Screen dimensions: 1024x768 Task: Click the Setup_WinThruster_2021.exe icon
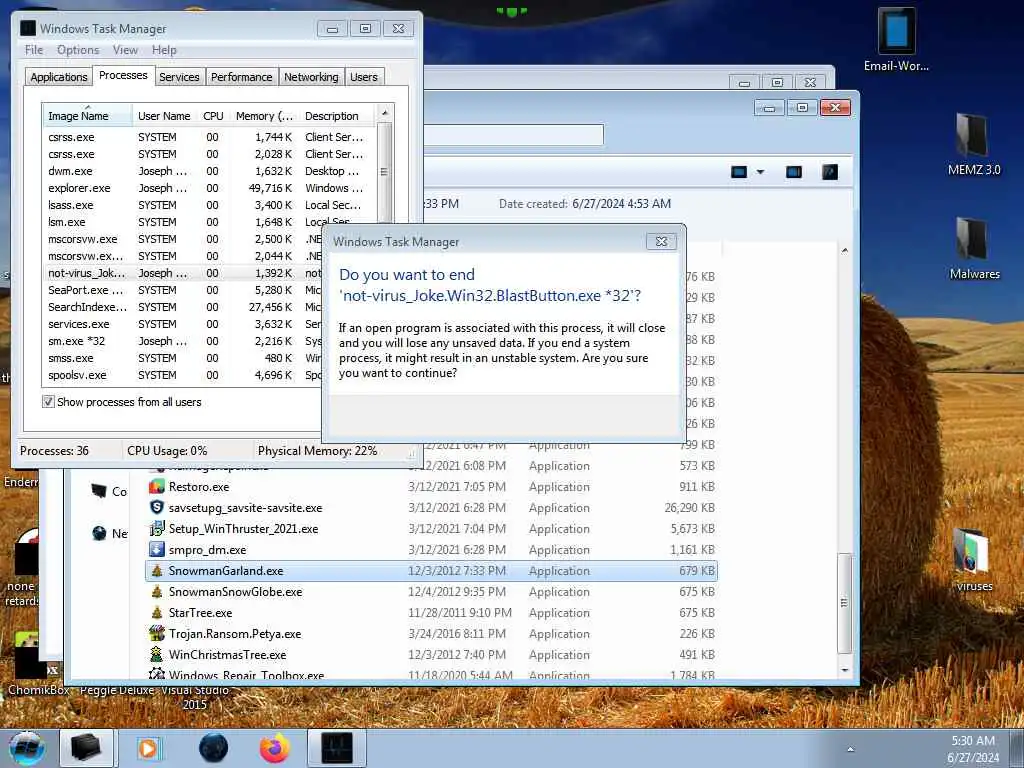coord(157,528)
